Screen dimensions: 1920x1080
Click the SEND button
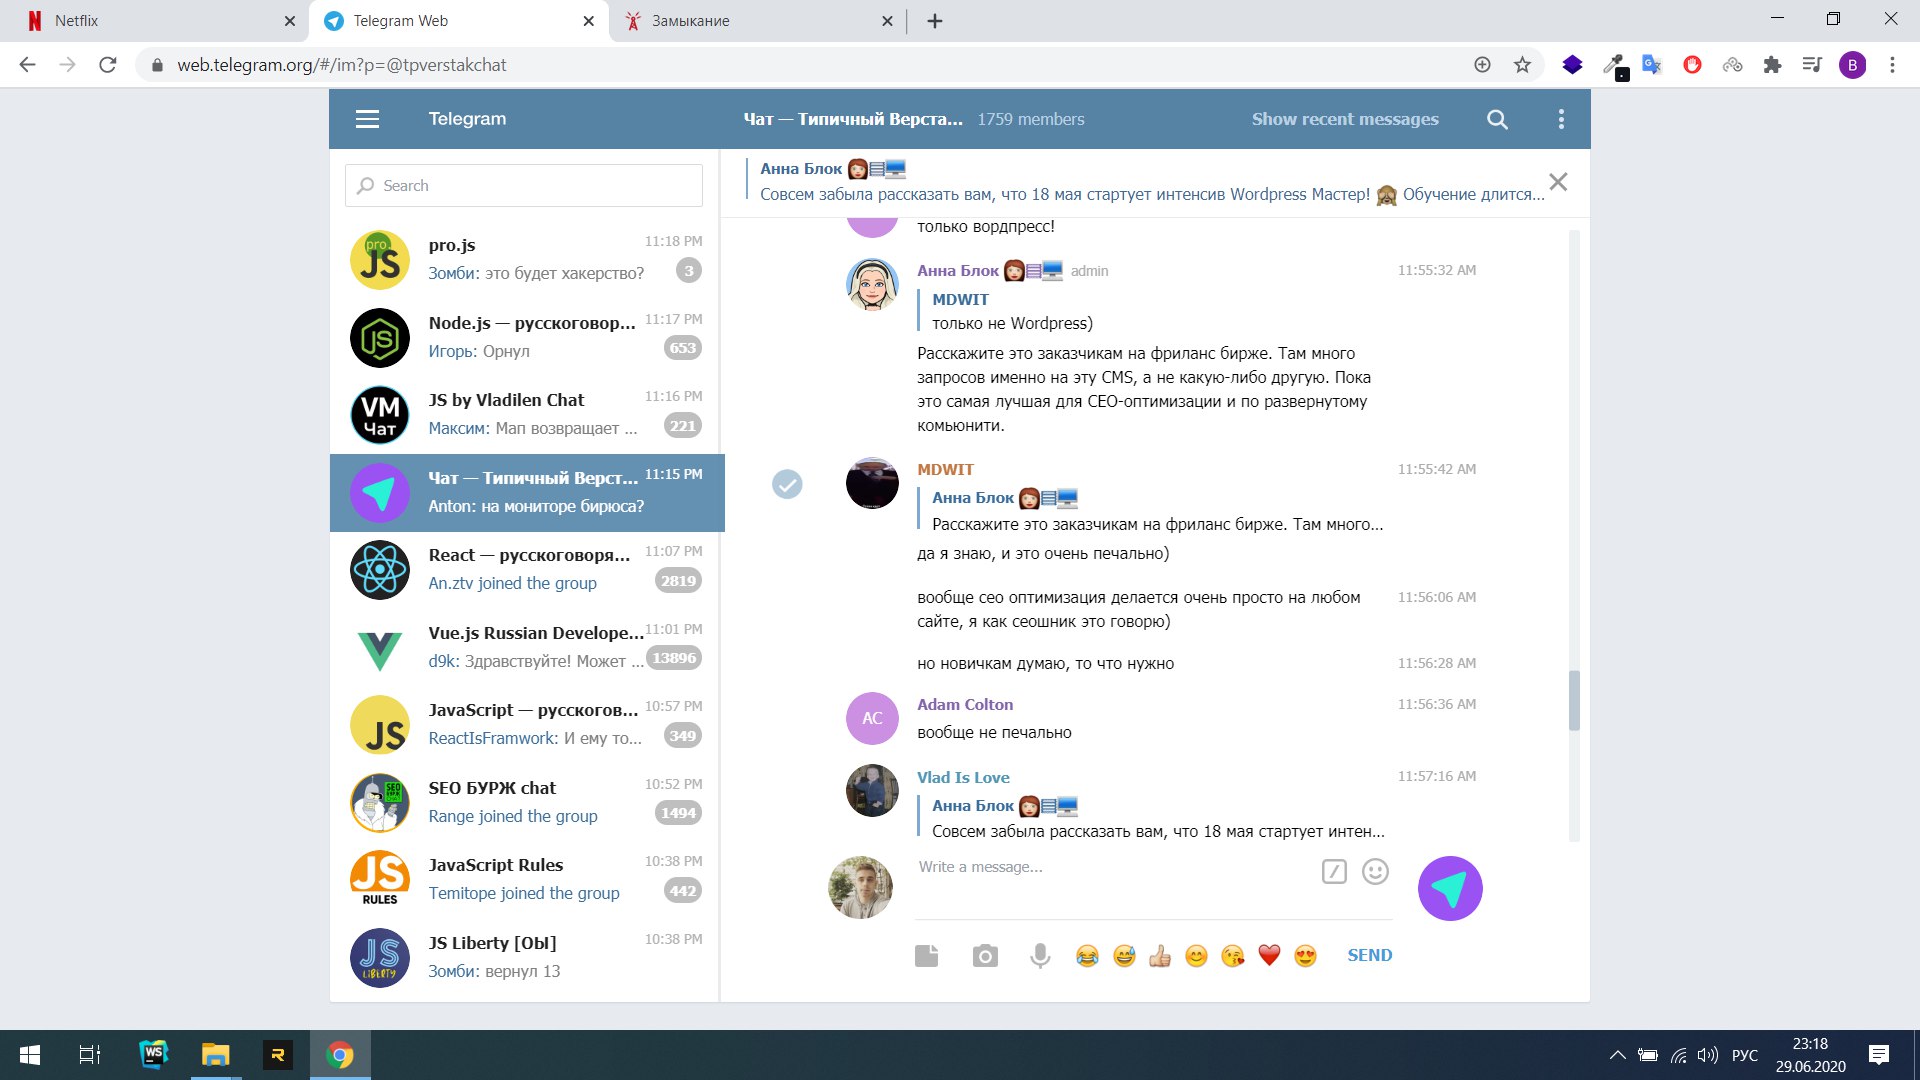(x=1369, y=955)
